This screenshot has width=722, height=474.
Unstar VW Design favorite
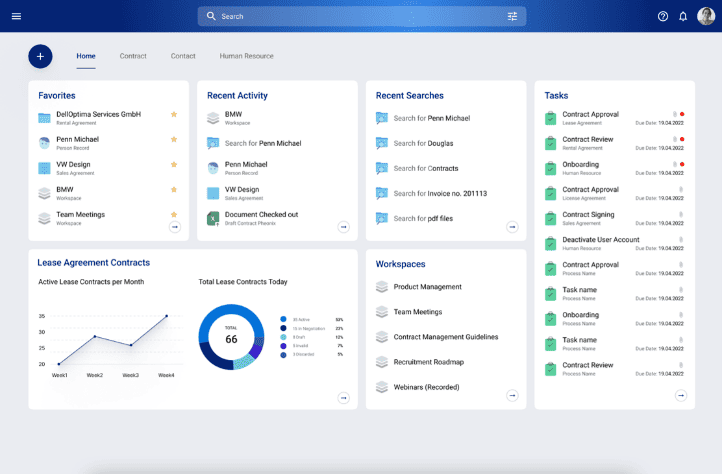[x=174, y=164]
